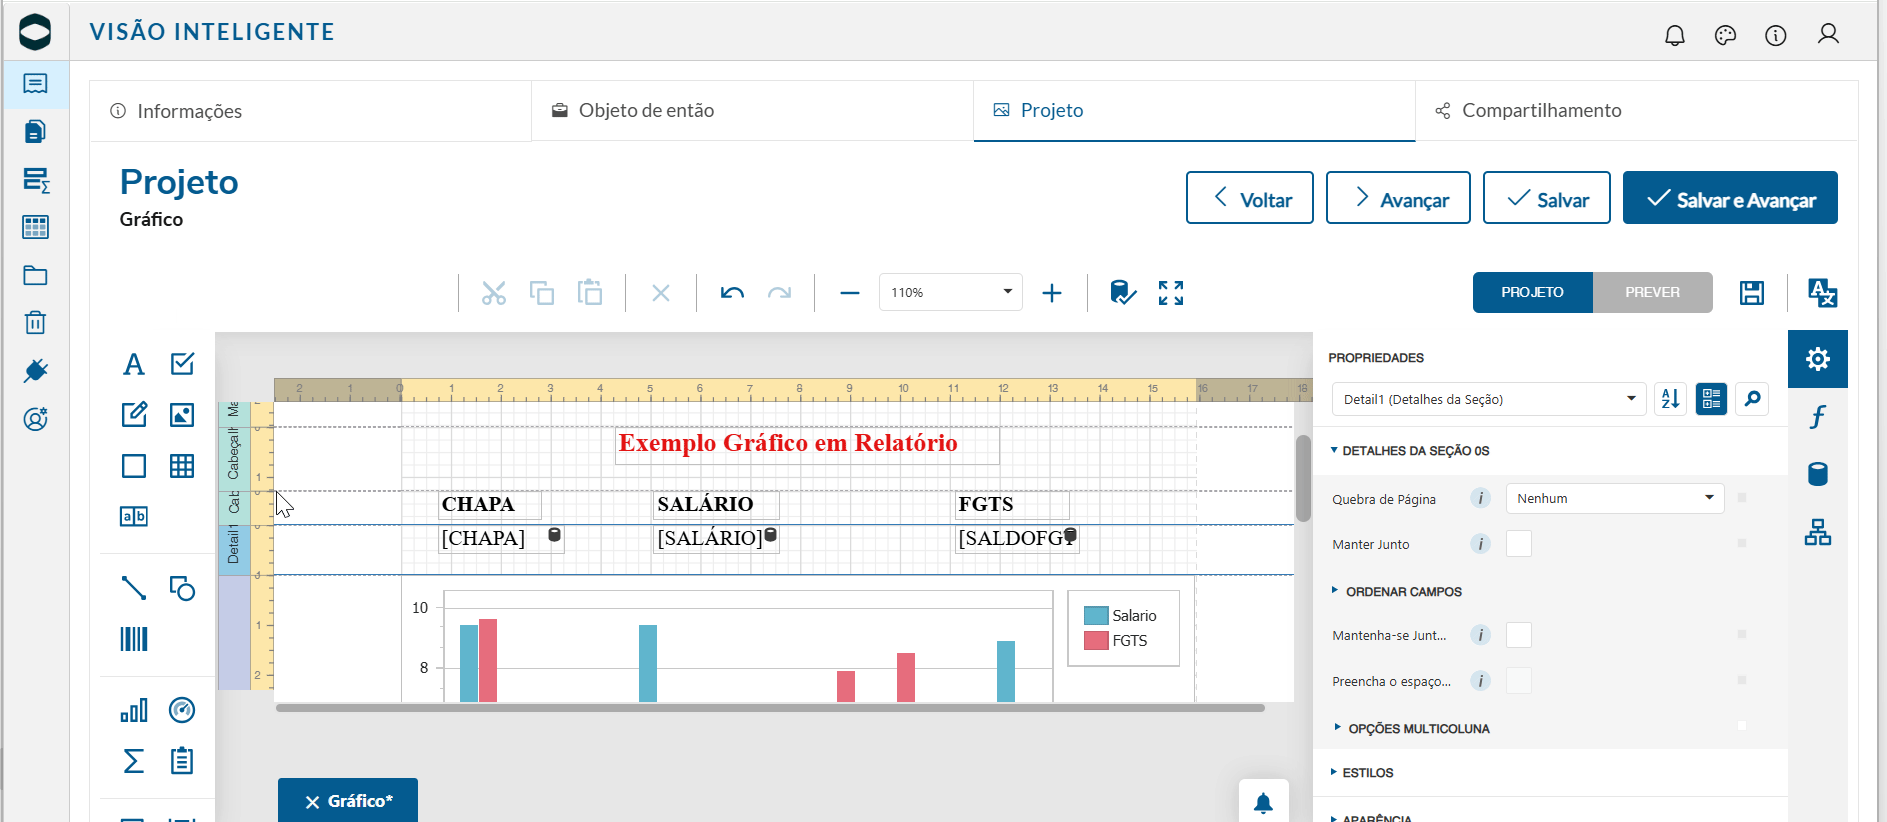Select the Character Comb tool
This screenshot has width=1887, height=822.
coord(133,516)
